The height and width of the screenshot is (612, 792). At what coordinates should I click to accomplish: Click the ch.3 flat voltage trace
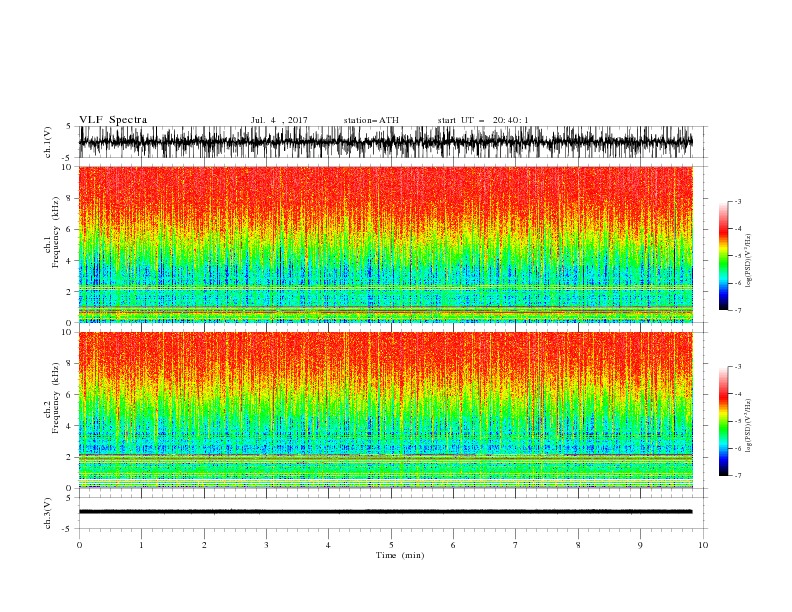click(x=386, y=512)
